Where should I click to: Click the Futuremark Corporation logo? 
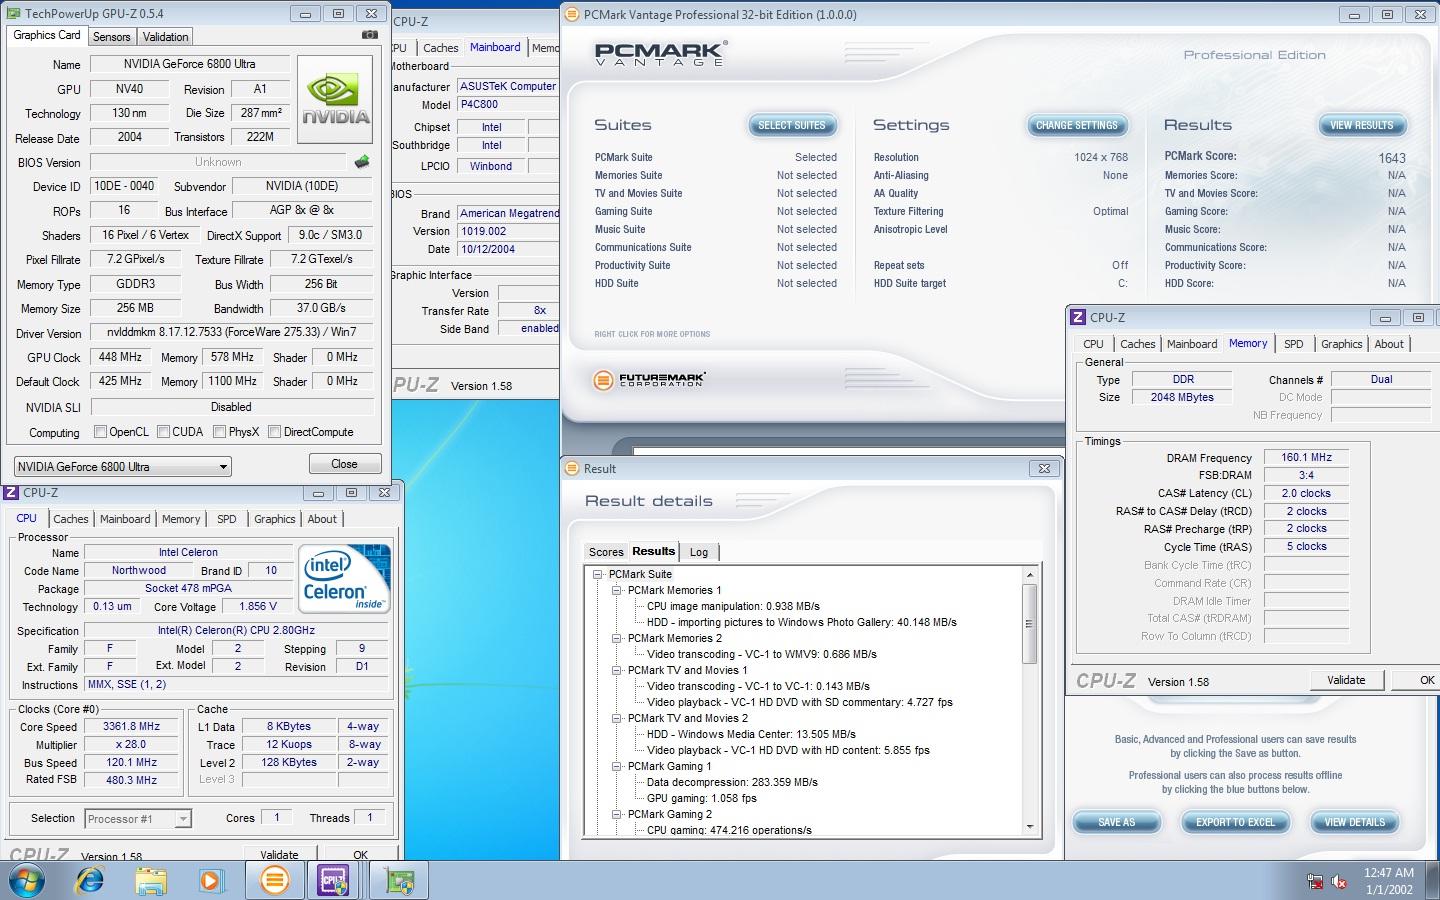pyautogui.click(x=649, y=379)
